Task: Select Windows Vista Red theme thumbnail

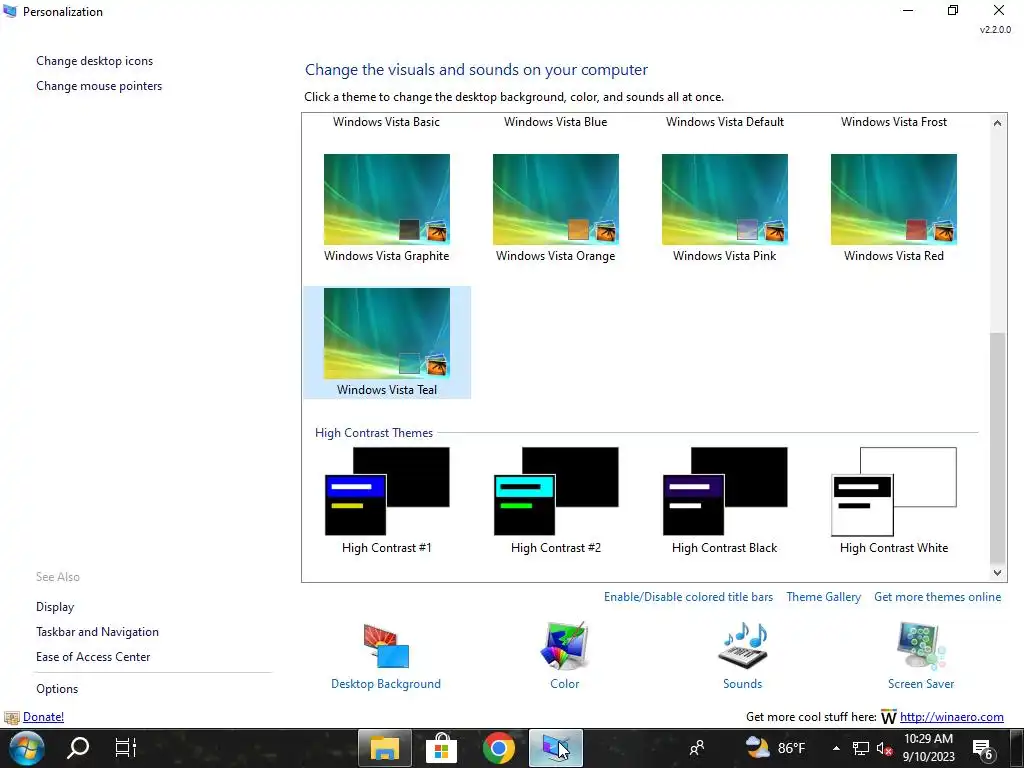Action: pos(894,199)
